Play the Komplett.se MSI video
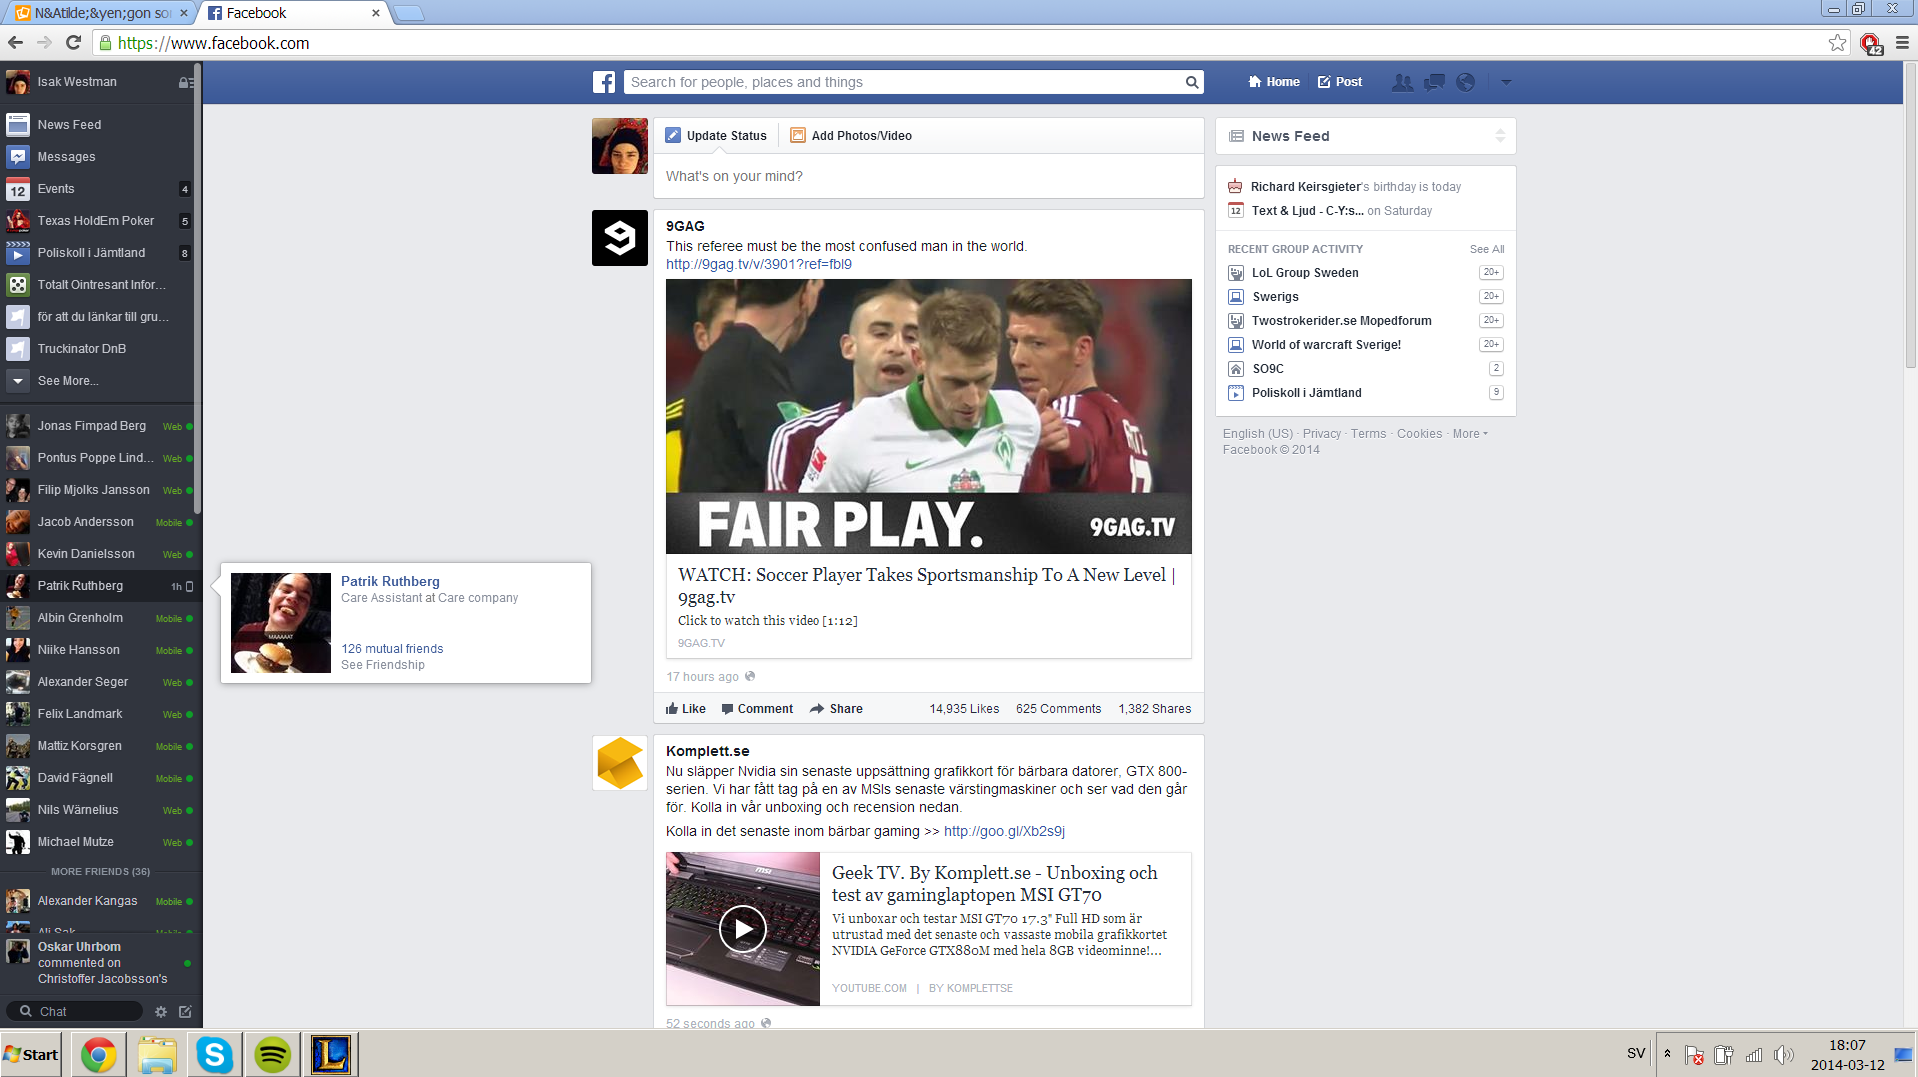 [743, 929]
